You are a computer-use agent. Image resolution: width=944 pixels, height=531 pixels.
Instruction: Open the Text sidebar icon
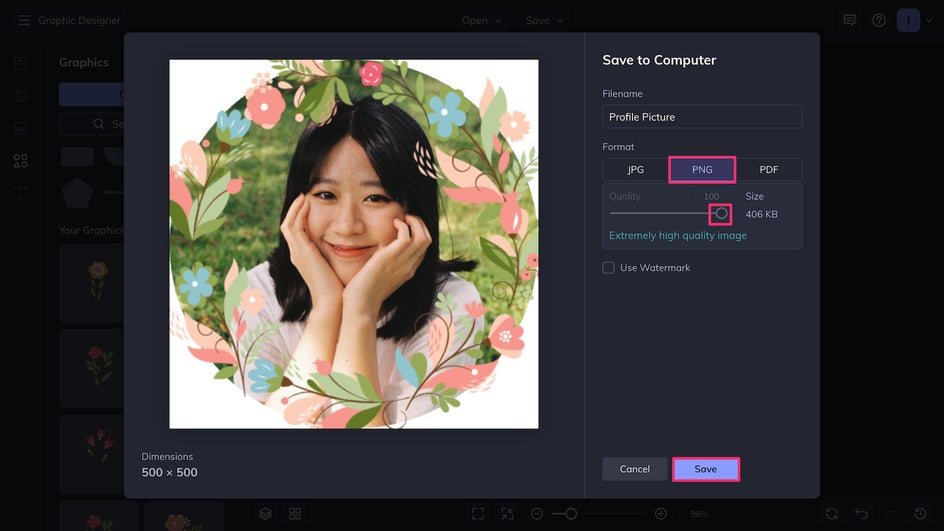coord(20,193)
